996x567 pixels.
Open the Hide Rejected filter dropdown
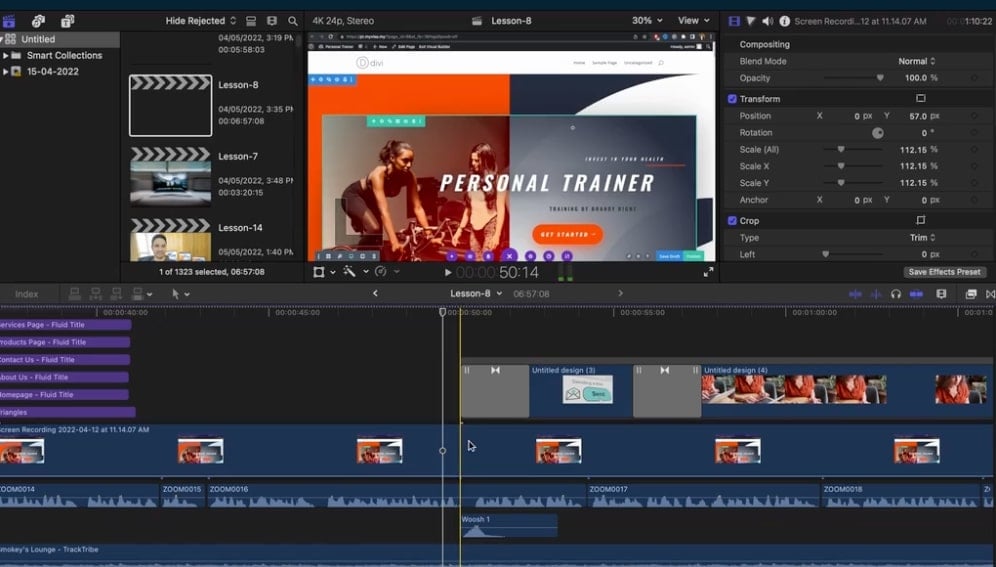pos(201,21)
